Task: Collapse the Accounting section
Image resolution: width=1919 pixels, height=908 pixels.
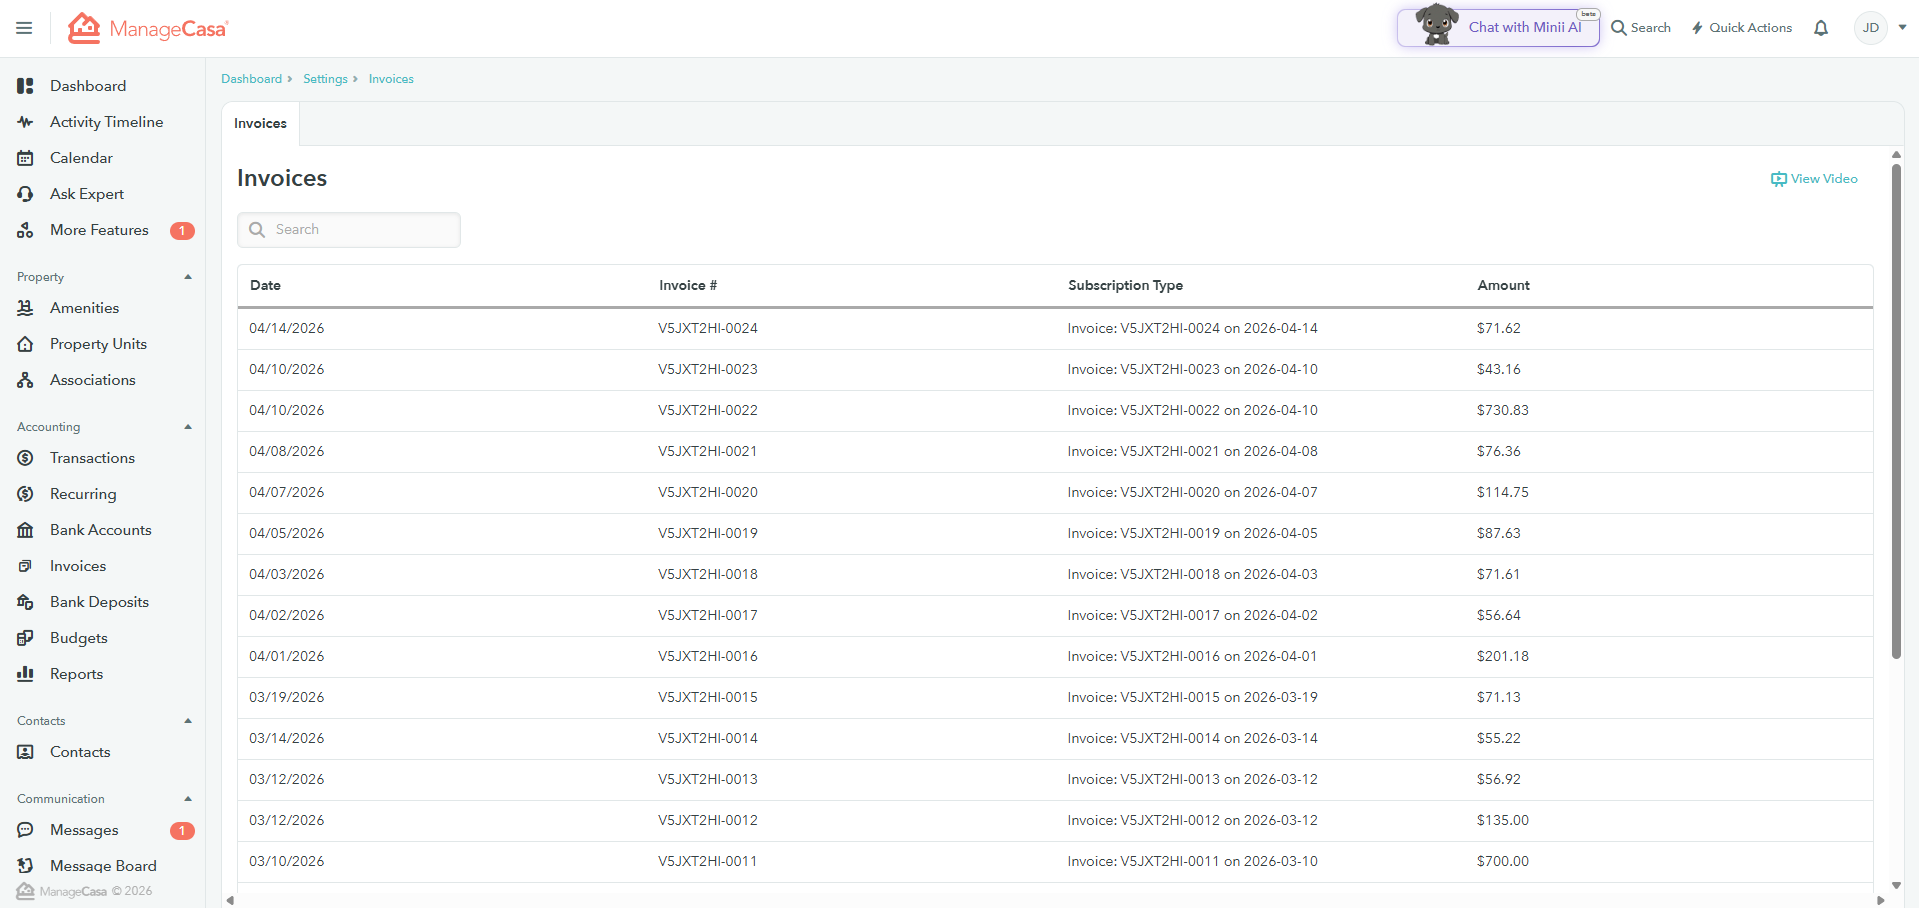Action: (188, 427)
